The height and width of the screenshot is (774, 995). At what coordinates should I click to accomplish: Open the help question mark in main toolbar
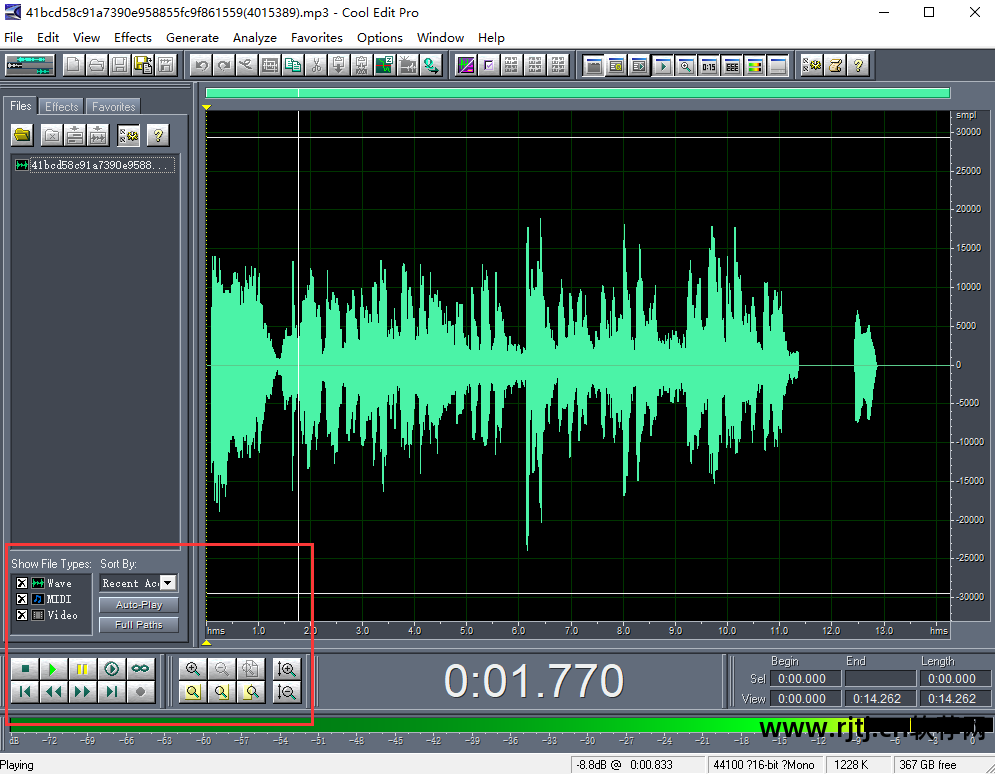[858, 65]
